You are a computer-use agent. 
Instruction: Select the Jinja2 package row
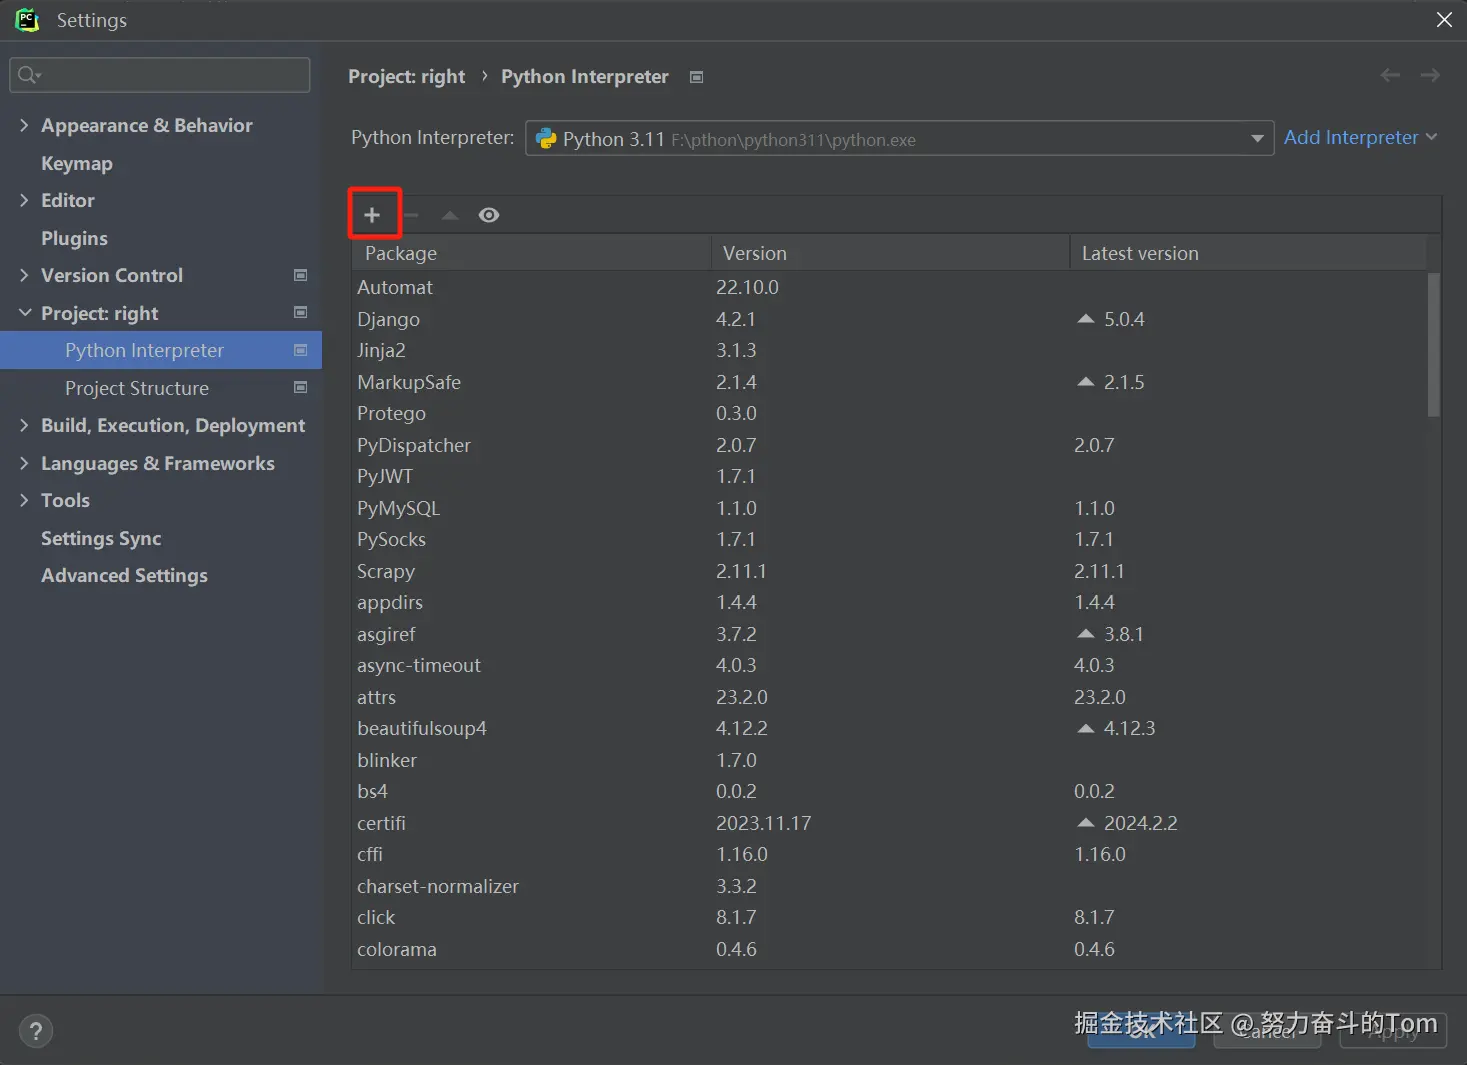coord(890,350)
